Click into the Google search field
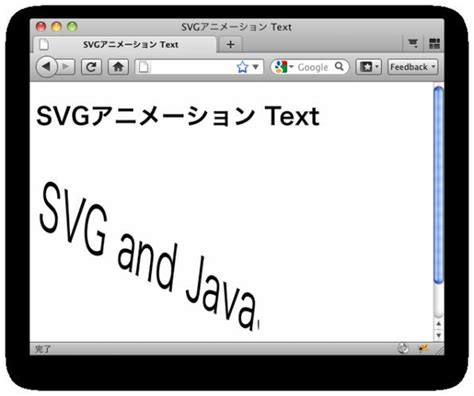The width and height of the screenshot is (474, 396). click(314, 67)
